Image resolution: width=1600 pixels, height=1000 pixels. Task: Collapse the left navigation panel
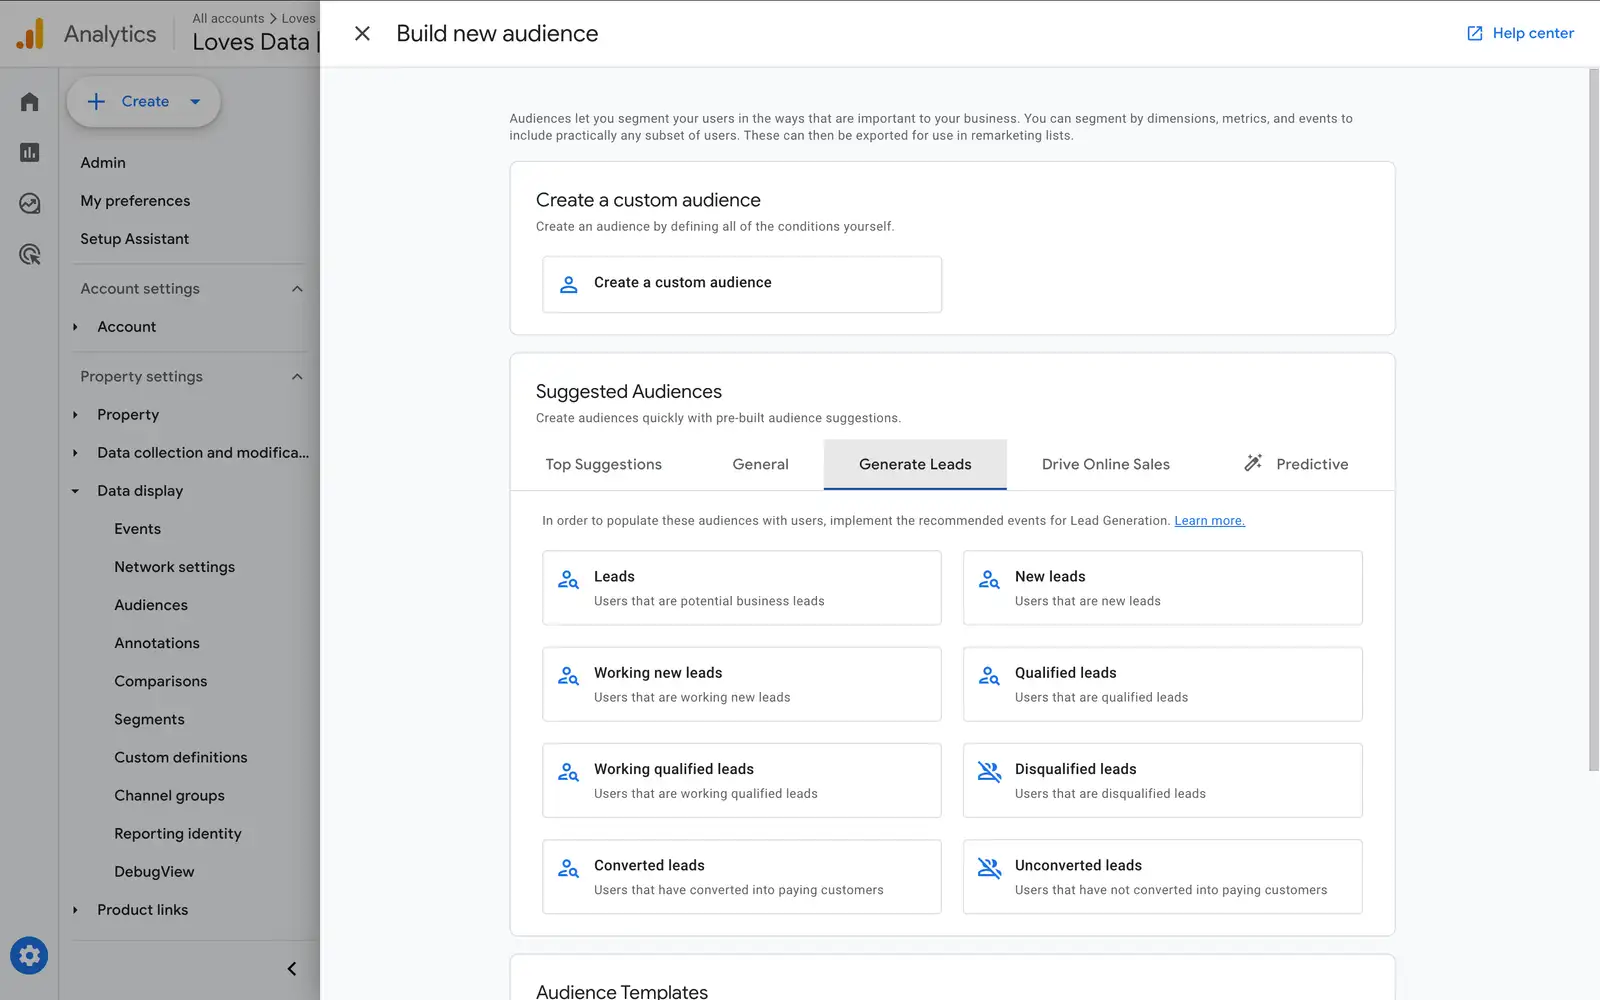pos(291,968)
